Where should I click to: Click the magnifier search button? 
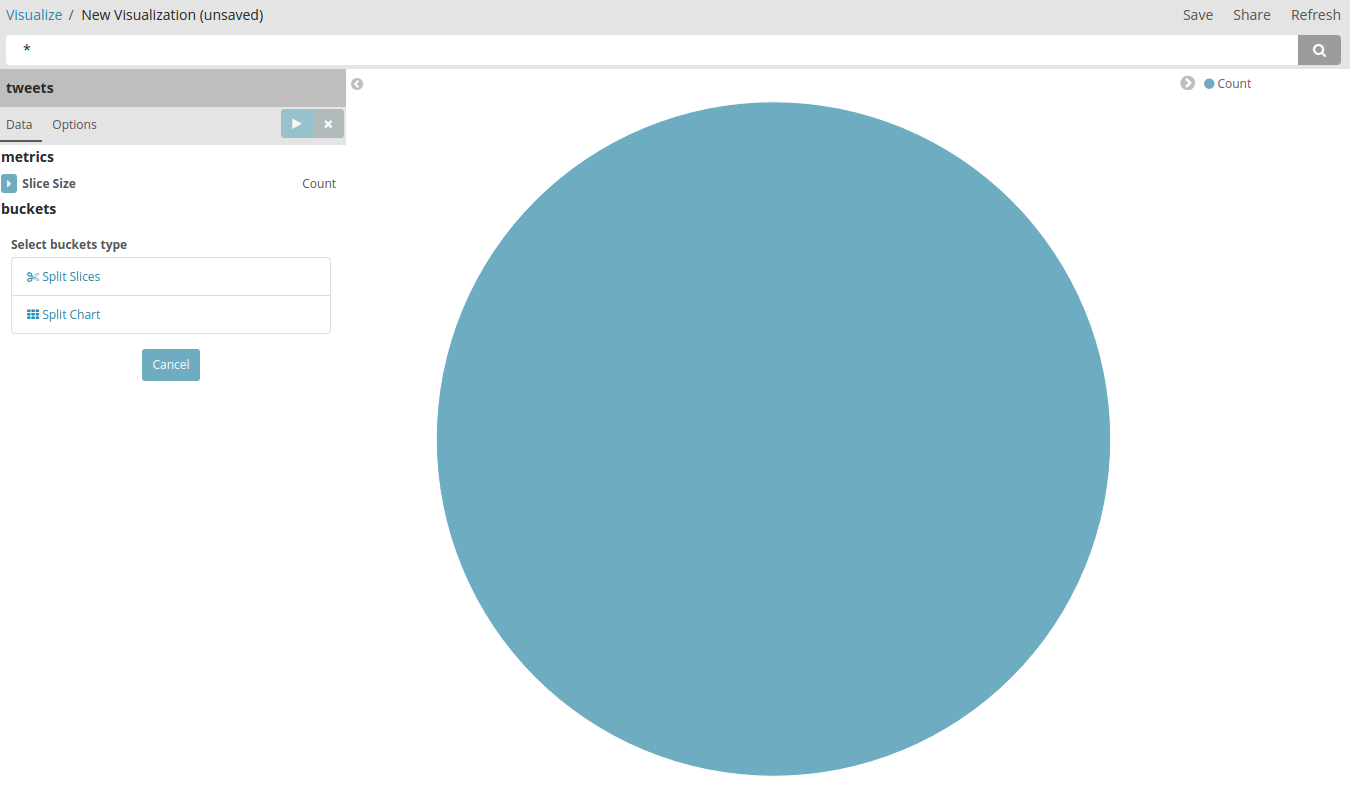tap(1319, 50)
